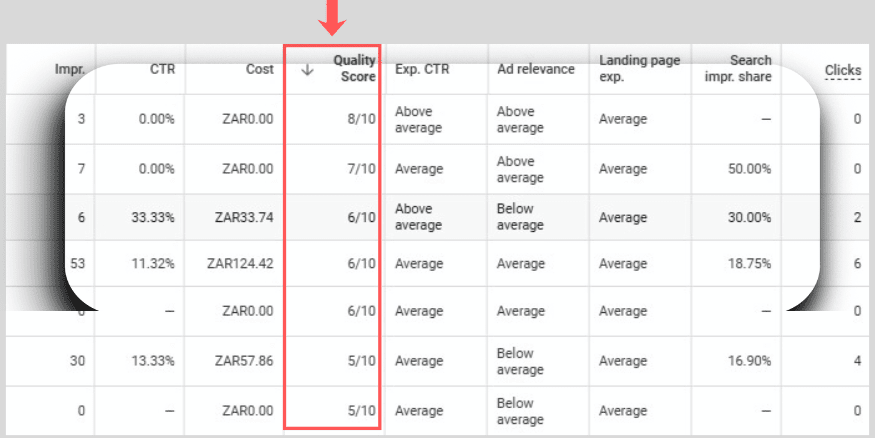The width and height of the screenshot is (875, 438).
Task: Sort by the Impr. column header
Action: 68,70
